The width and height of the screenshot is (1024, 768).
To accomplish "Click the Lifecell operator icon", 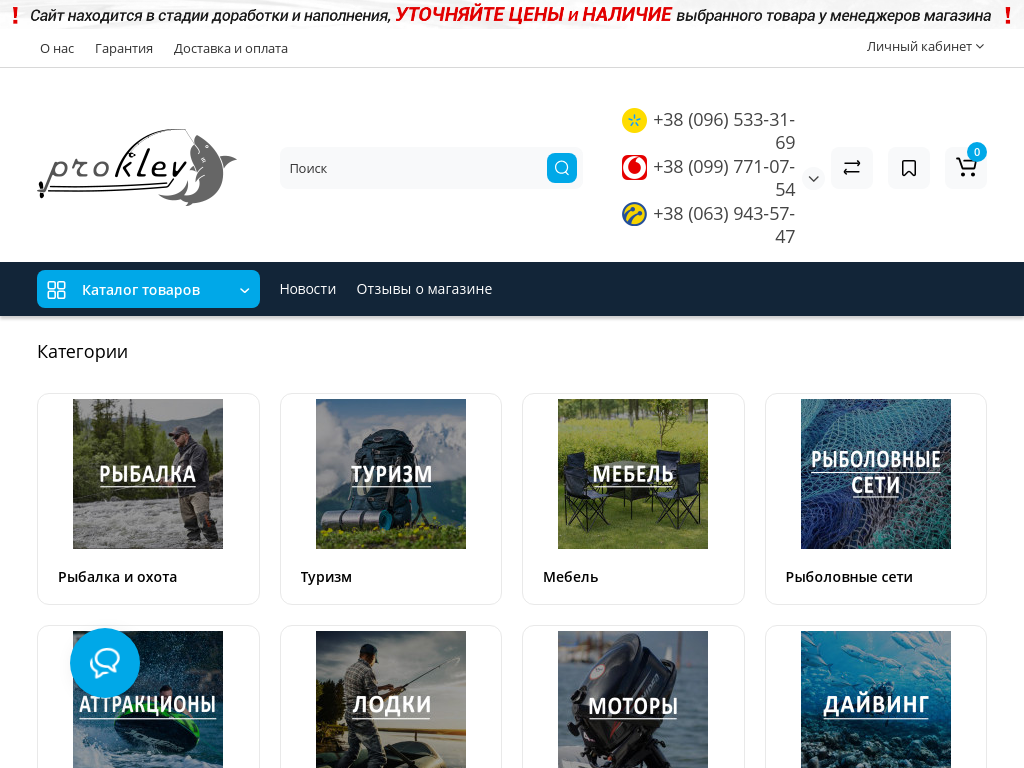I will tap(634, 214).
